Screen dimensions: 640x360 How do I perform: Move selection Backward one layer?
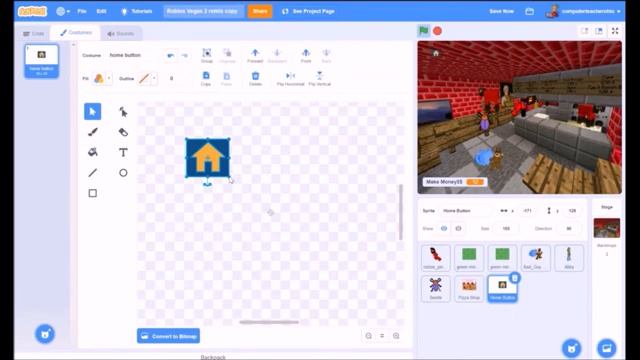pyautogui.click(x=277, y=56)
